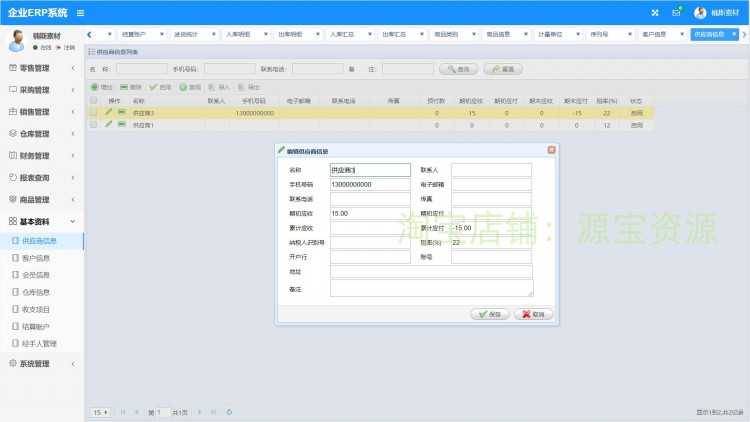750x422 pixels.
Task: Click the 查询 search button
Action: tap(458, 69)
